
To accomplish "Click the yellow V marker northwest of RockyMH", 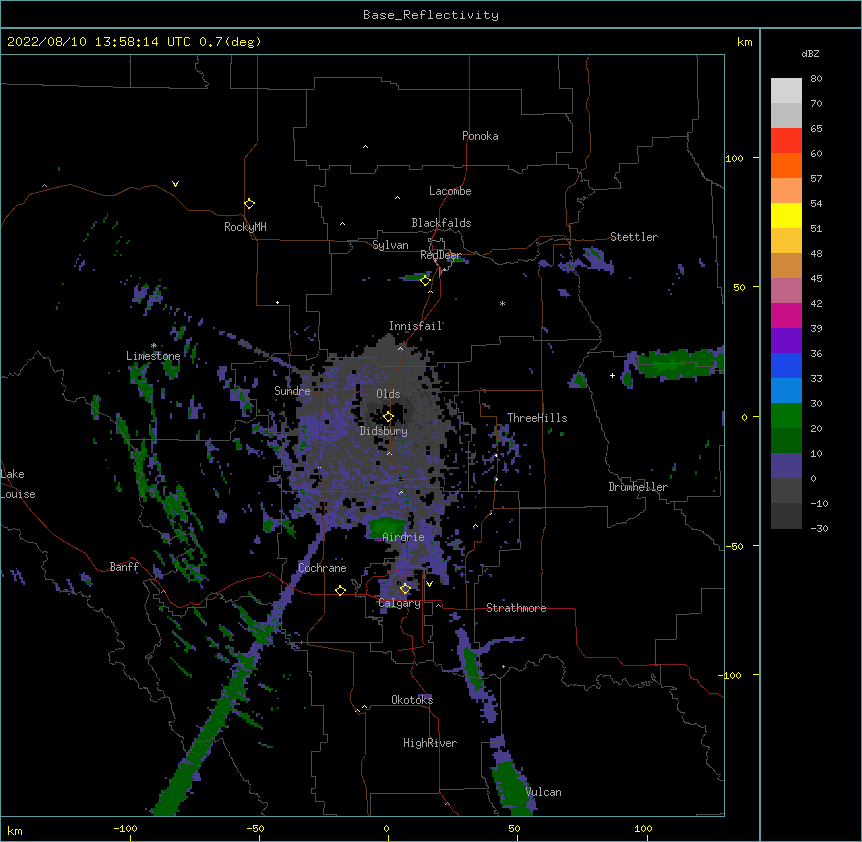I will pyautogui.click(x=175, y=184).
